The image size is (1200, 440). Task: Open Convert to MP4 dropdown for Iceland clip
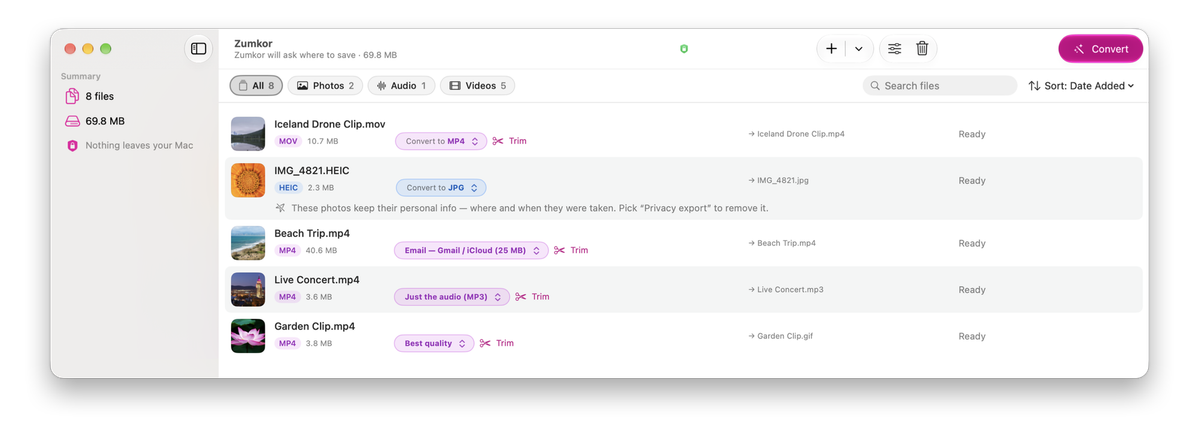(x=441, y=141)
